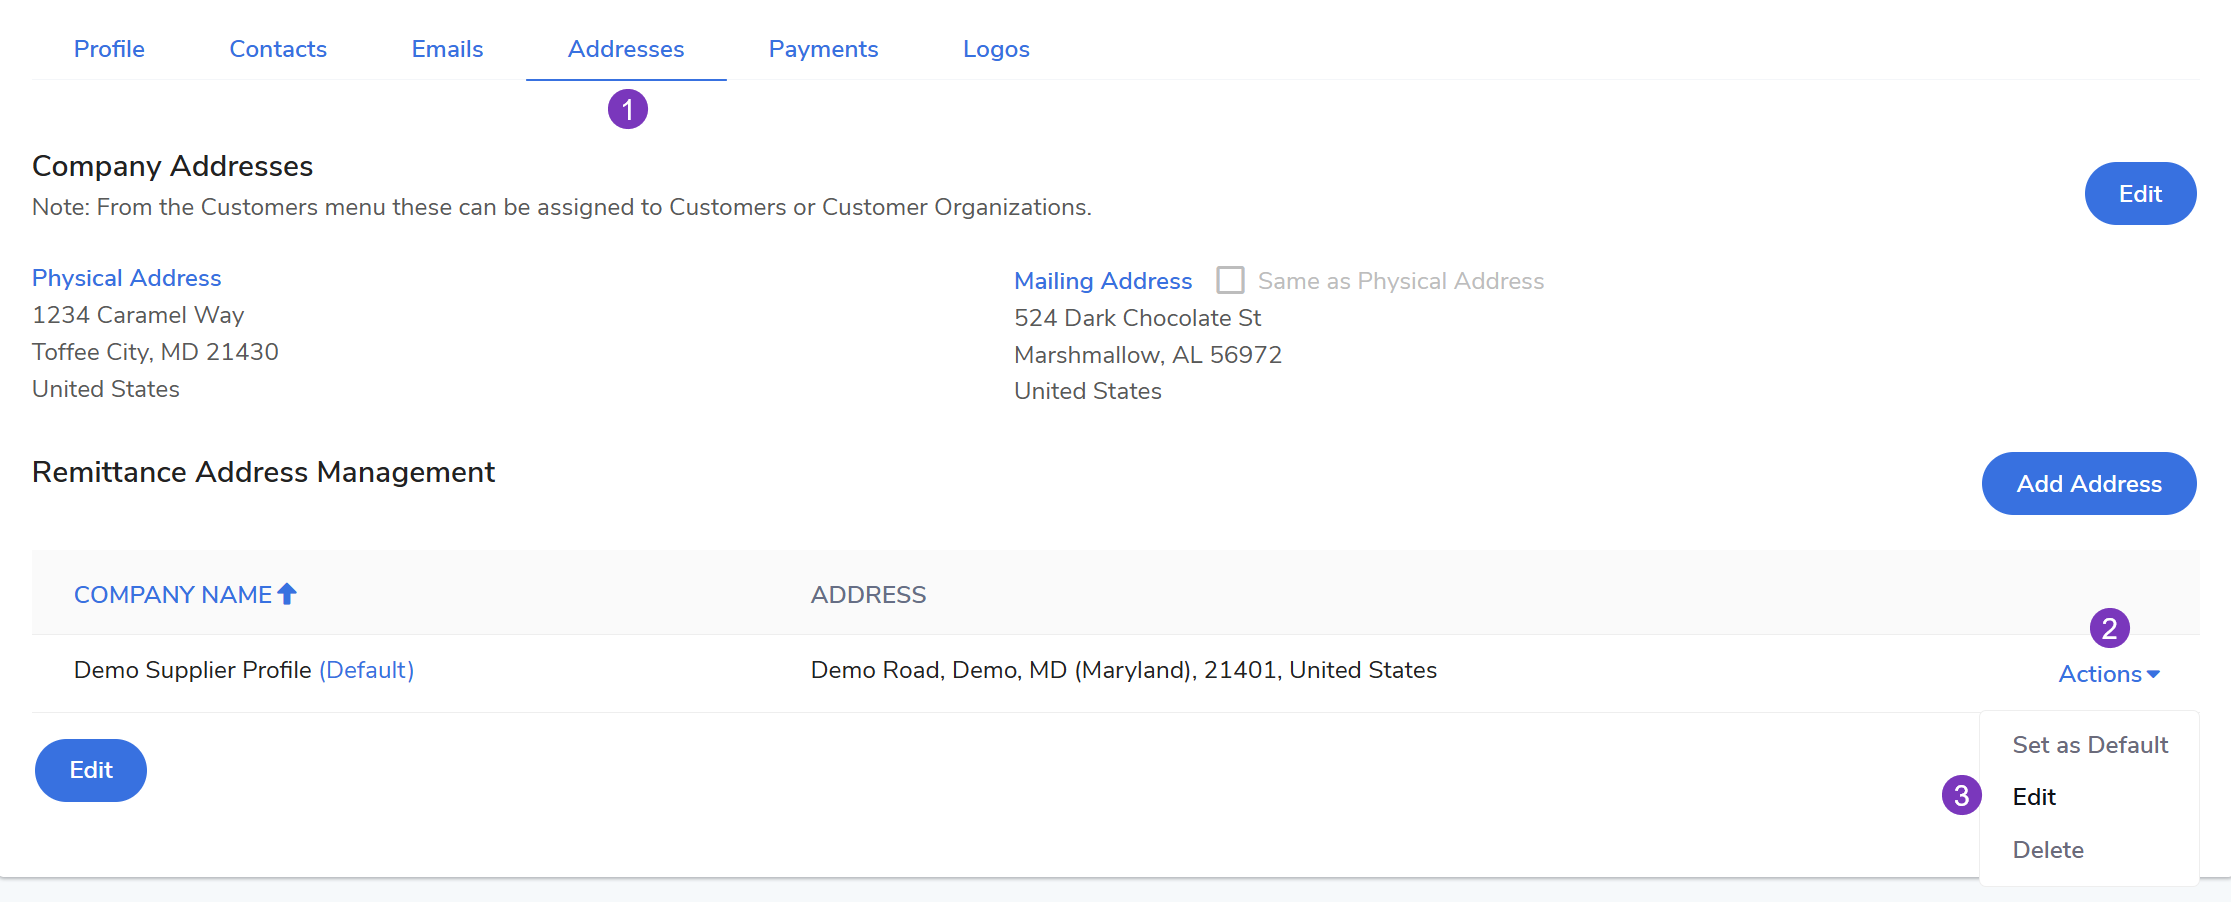Click the sort arrow beside Company Name

[287, 594]
